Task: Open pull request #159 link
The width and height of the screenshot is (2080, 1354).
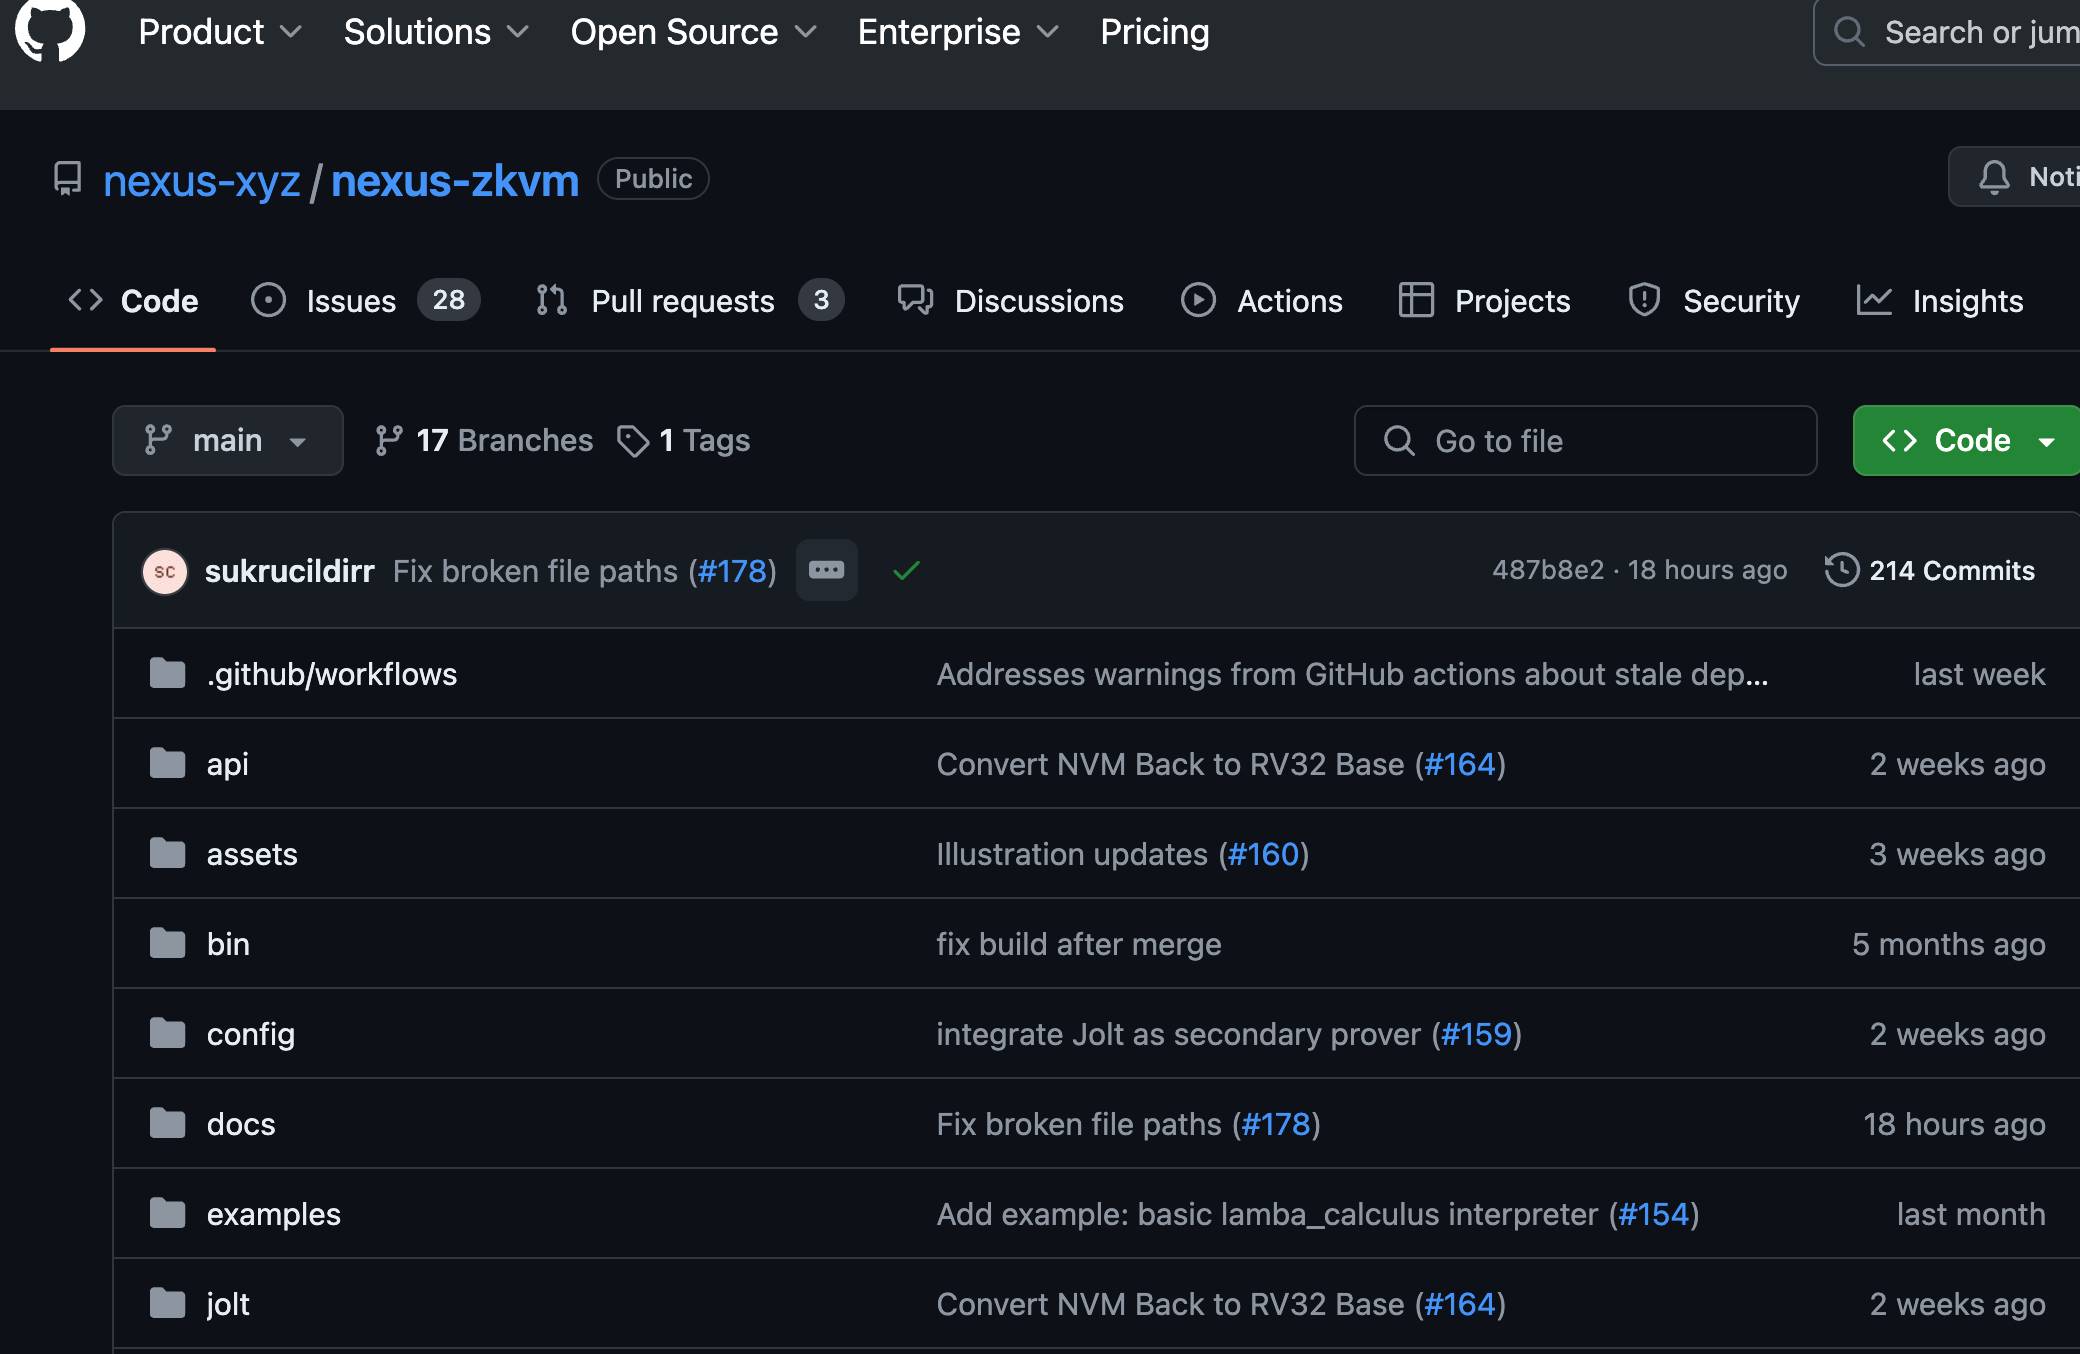Action: (1476, 1034)
